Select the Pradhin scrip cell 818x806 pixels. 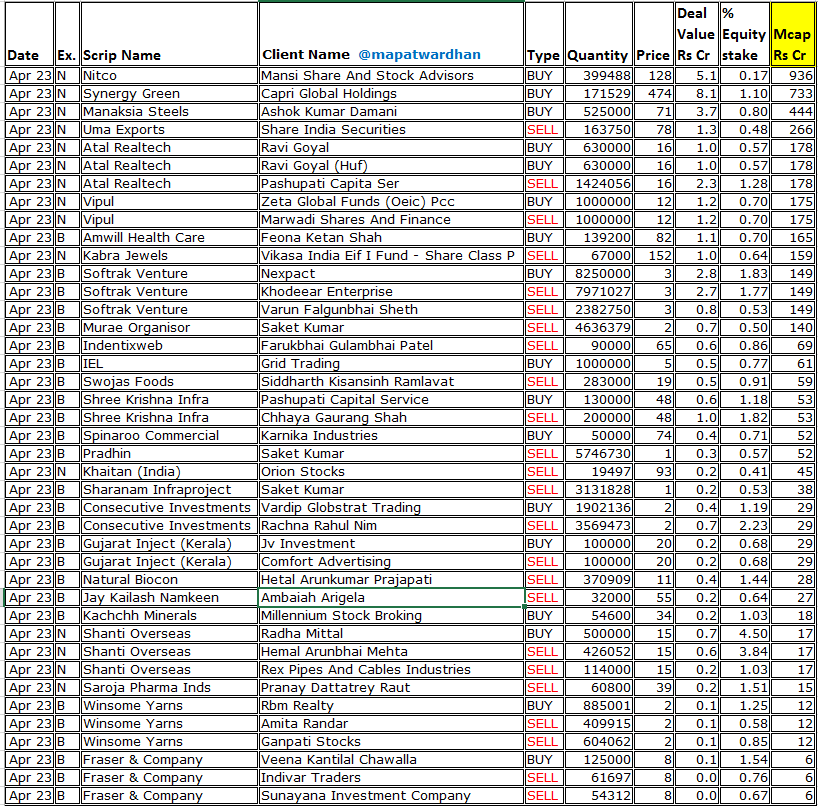[169, 454]
